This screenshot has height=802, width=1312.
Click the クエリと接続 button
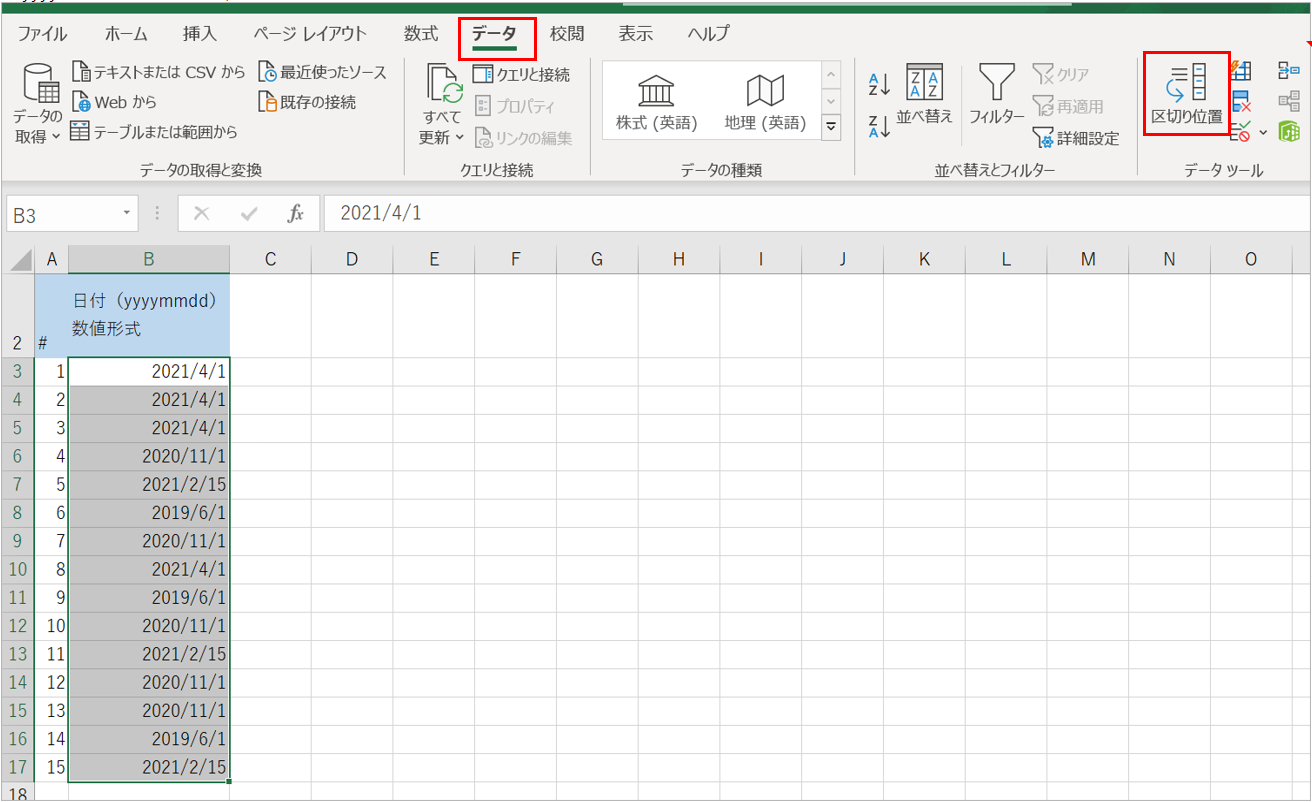coord(521,75)
